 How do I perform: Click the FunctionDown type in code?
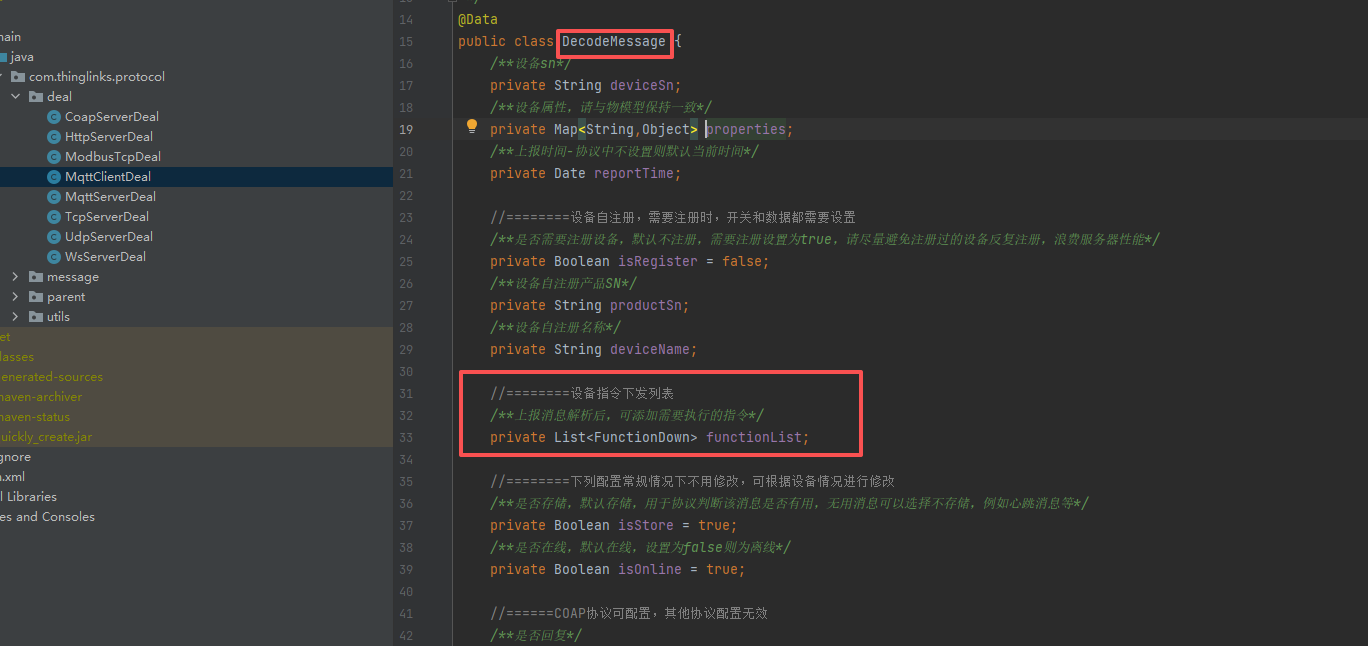(x=645, y=438)
